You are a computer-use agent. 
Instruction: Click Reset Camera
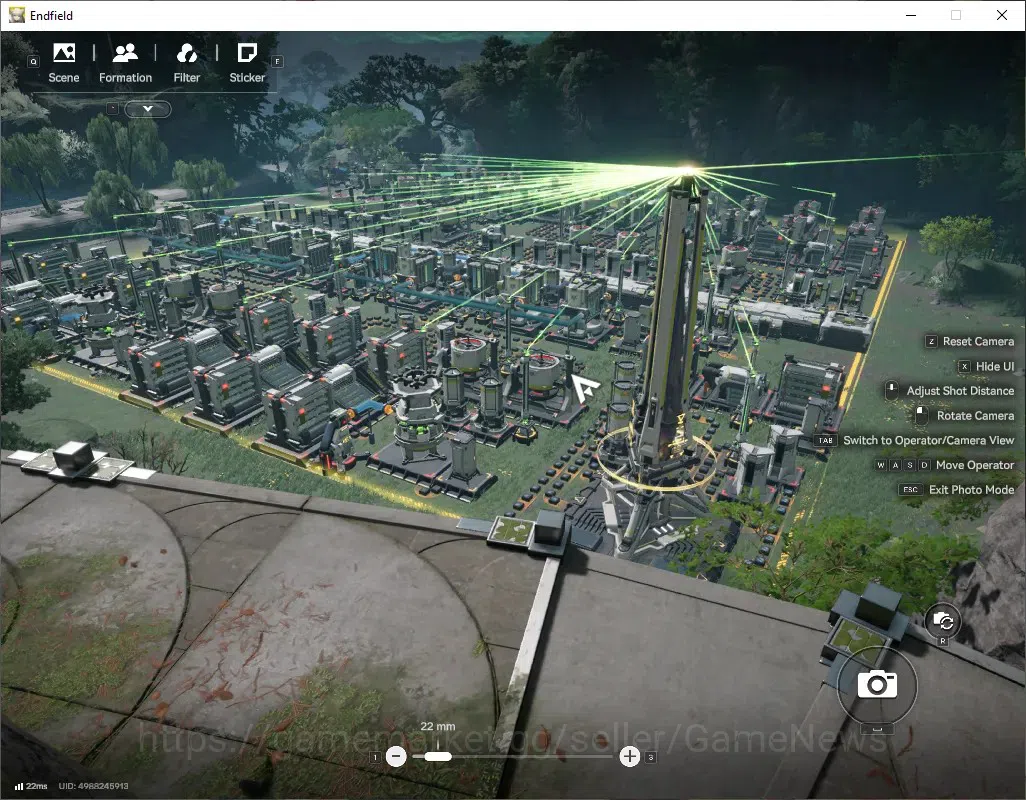click(978, 341)
